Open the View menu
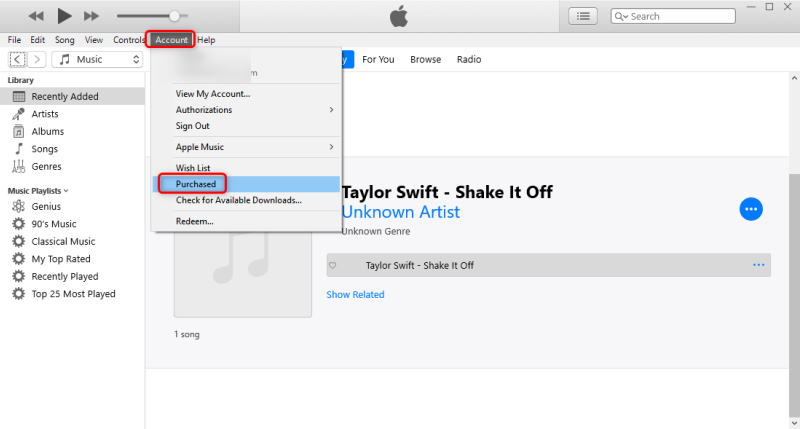Viewport: 800px width, 429px height. click(x=93, y=40)
